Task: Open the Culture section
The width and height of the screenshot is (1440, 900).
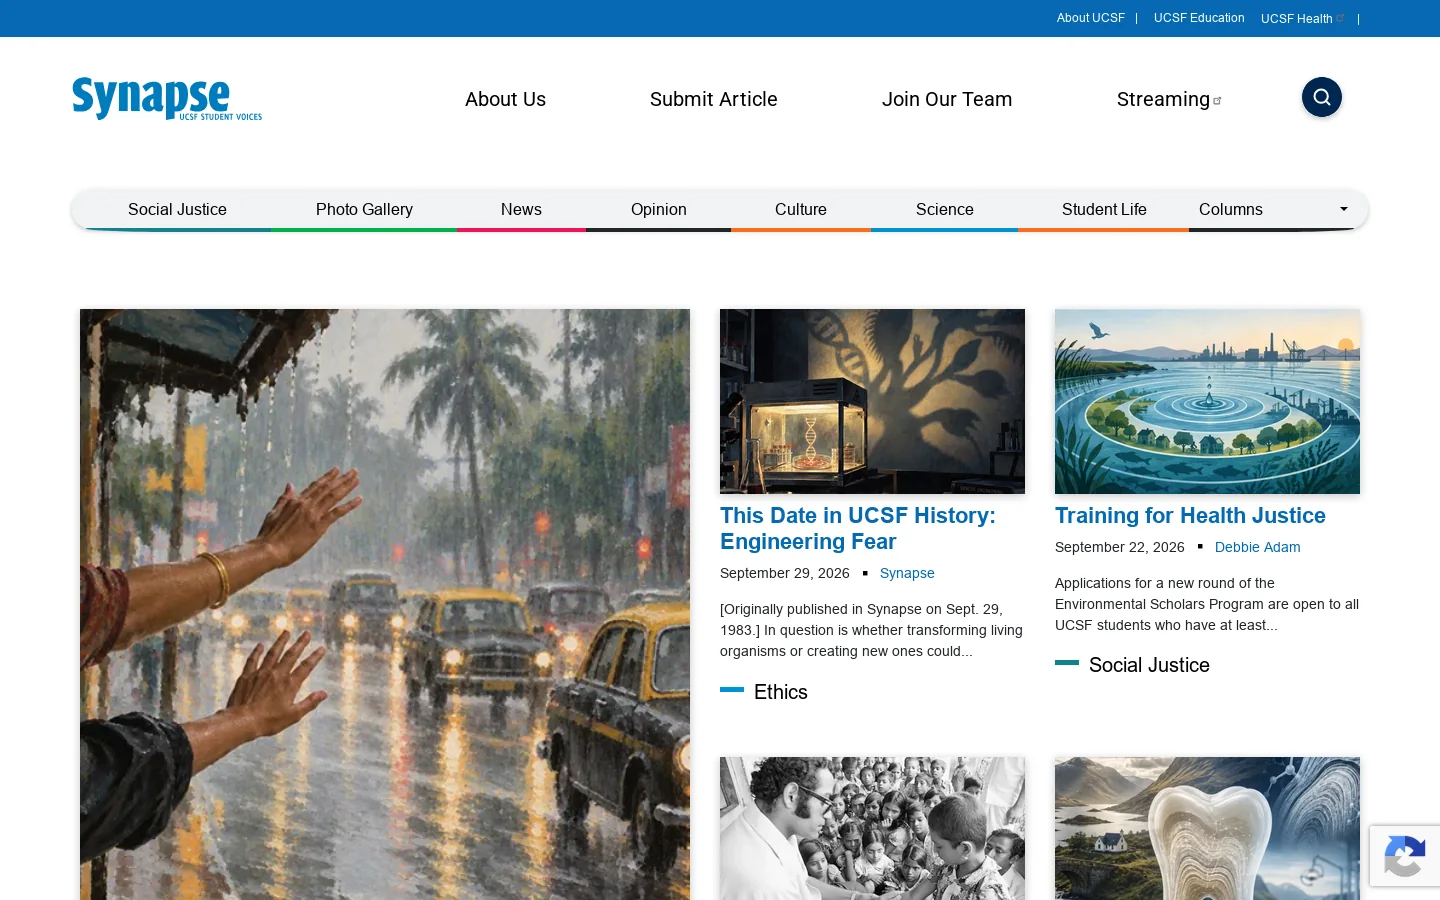Action: [x=801, y=209]
